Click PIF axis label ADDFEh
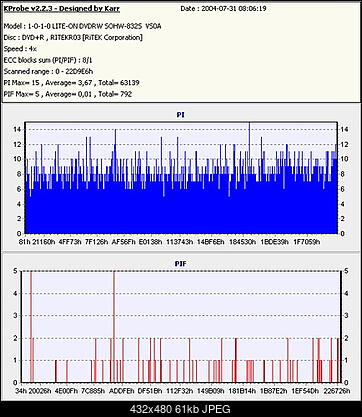This screenshot has width=362, height=417. click(x=122, y=391)
